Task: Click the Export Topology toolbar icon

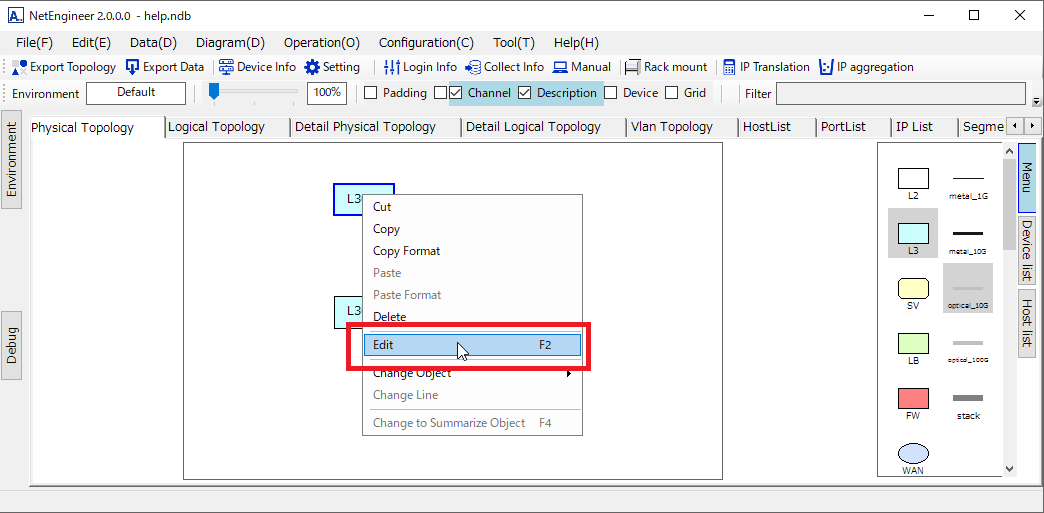Action: click(20, 67)
